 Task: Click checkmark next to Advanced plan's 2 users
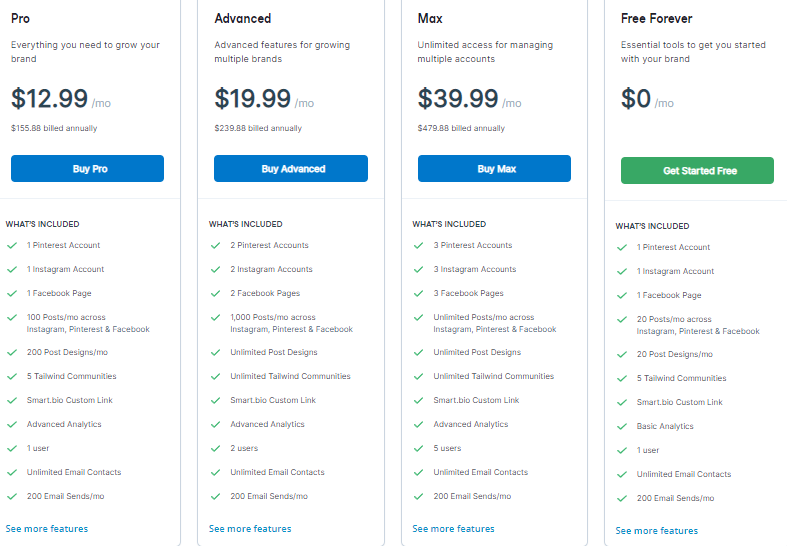coord(215,448)
